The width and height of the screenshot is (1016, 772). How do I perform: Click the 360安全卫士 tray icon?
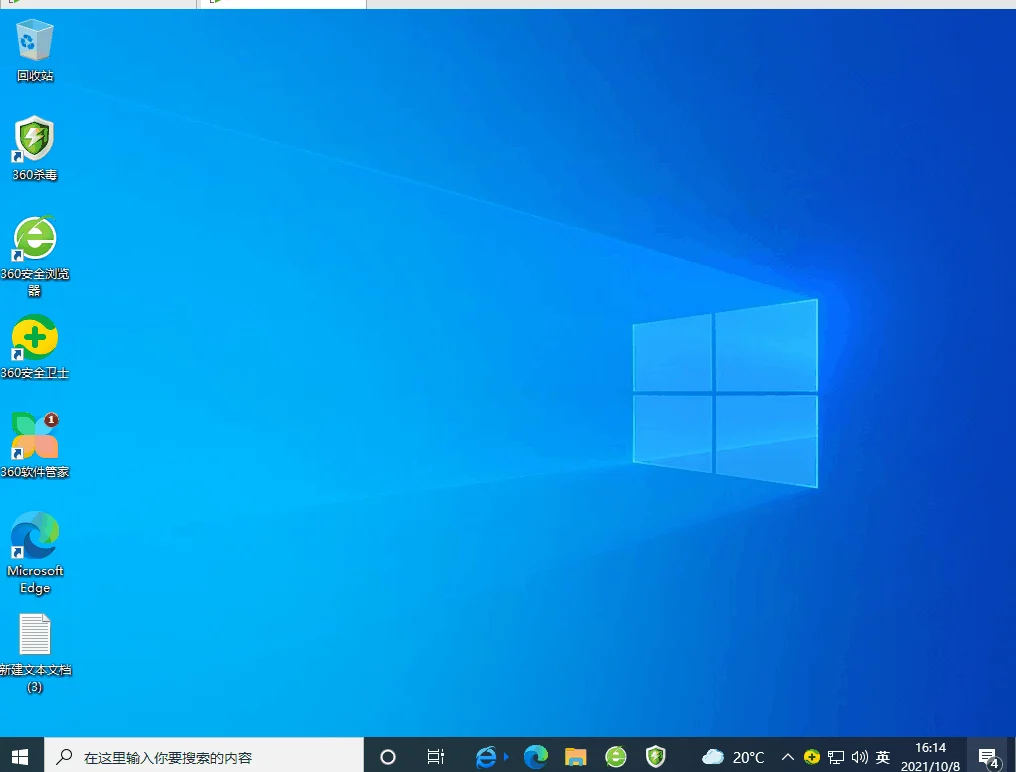click(812, 756)
